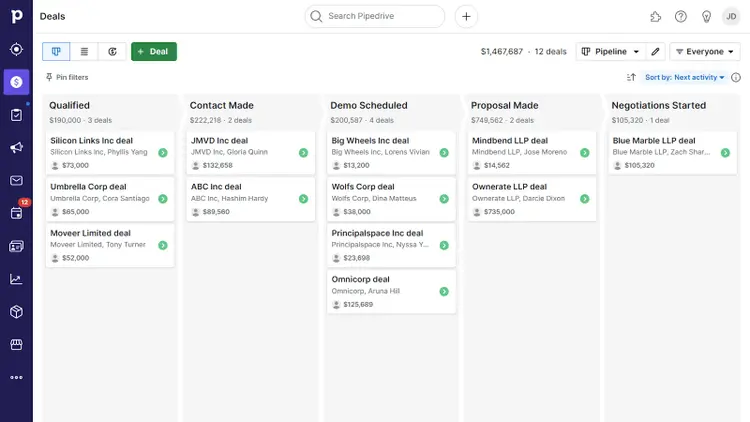
Task: Click Pin filters
Action: pos(67,77)
